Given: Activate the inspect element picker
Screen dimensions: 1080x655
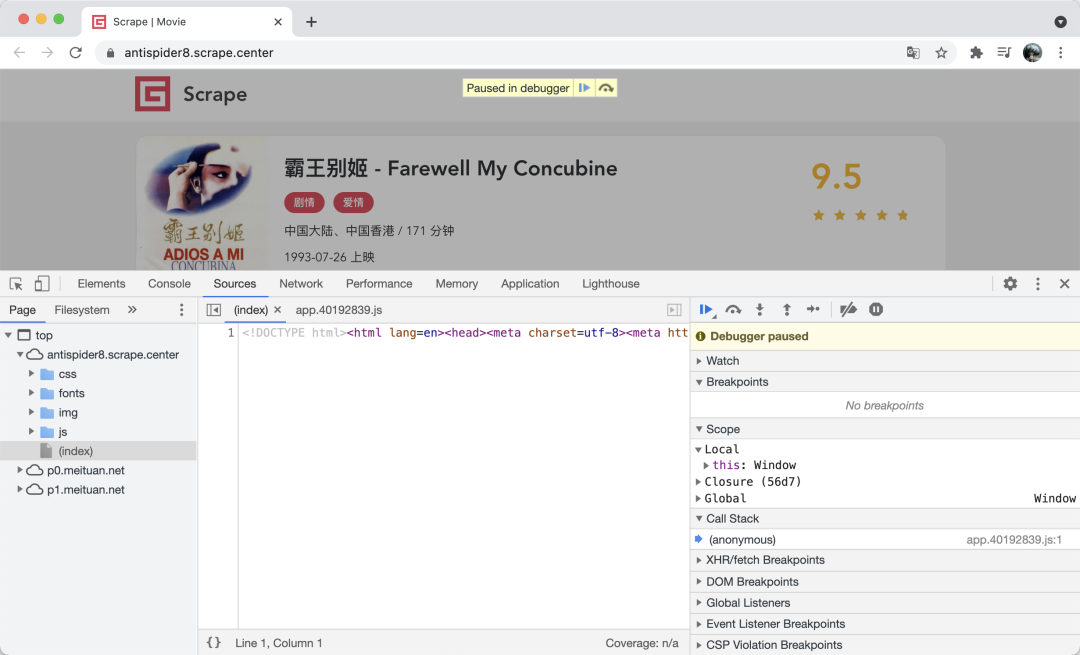Looking at the screenshot, I should tap(17, 284).
